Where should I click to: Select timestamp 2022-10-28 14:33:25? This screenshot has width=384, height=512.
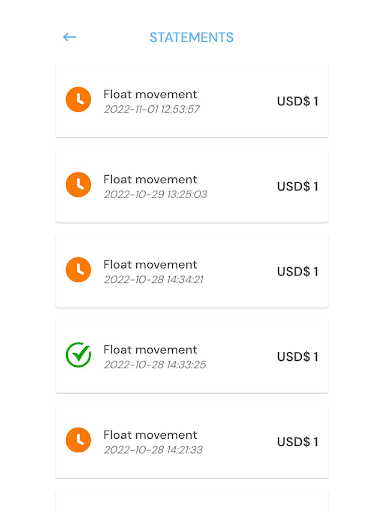point(155,365)
